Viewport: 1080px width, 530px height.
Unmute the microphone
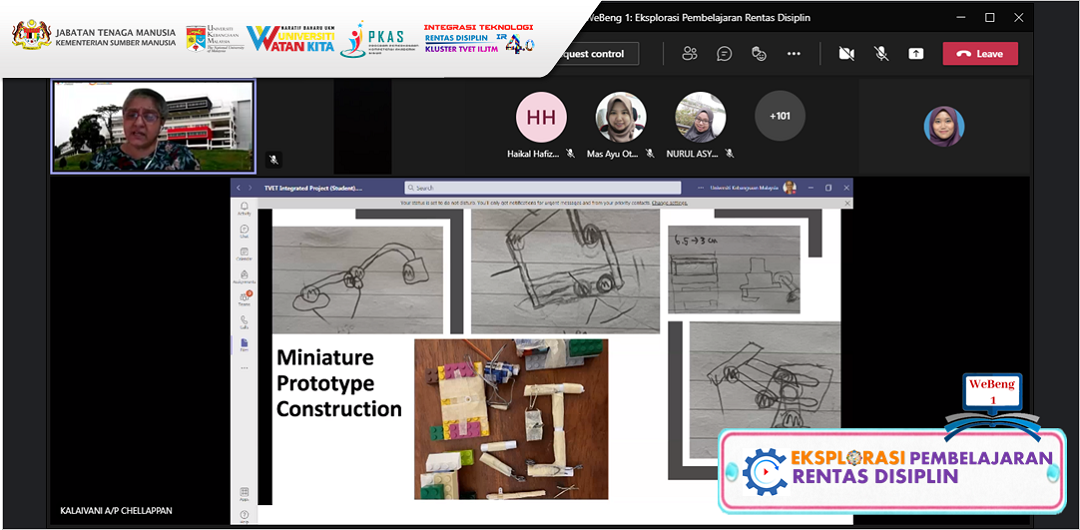click(x=881, y=54)
